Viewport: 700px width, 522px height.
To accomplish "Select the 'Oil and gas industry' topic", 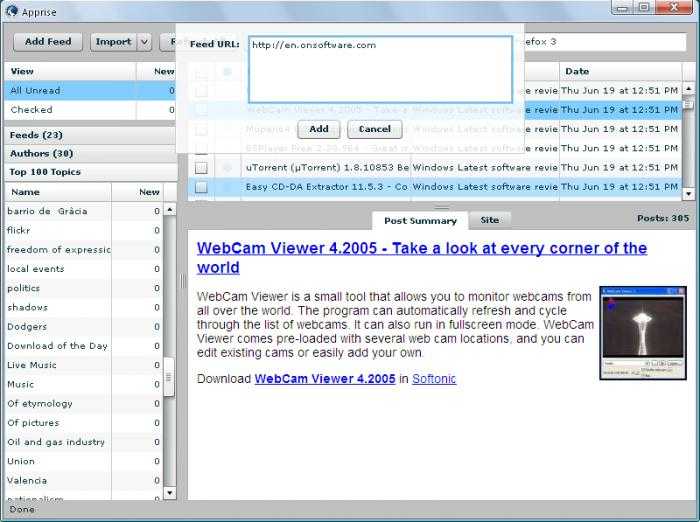I will (84, 442).
